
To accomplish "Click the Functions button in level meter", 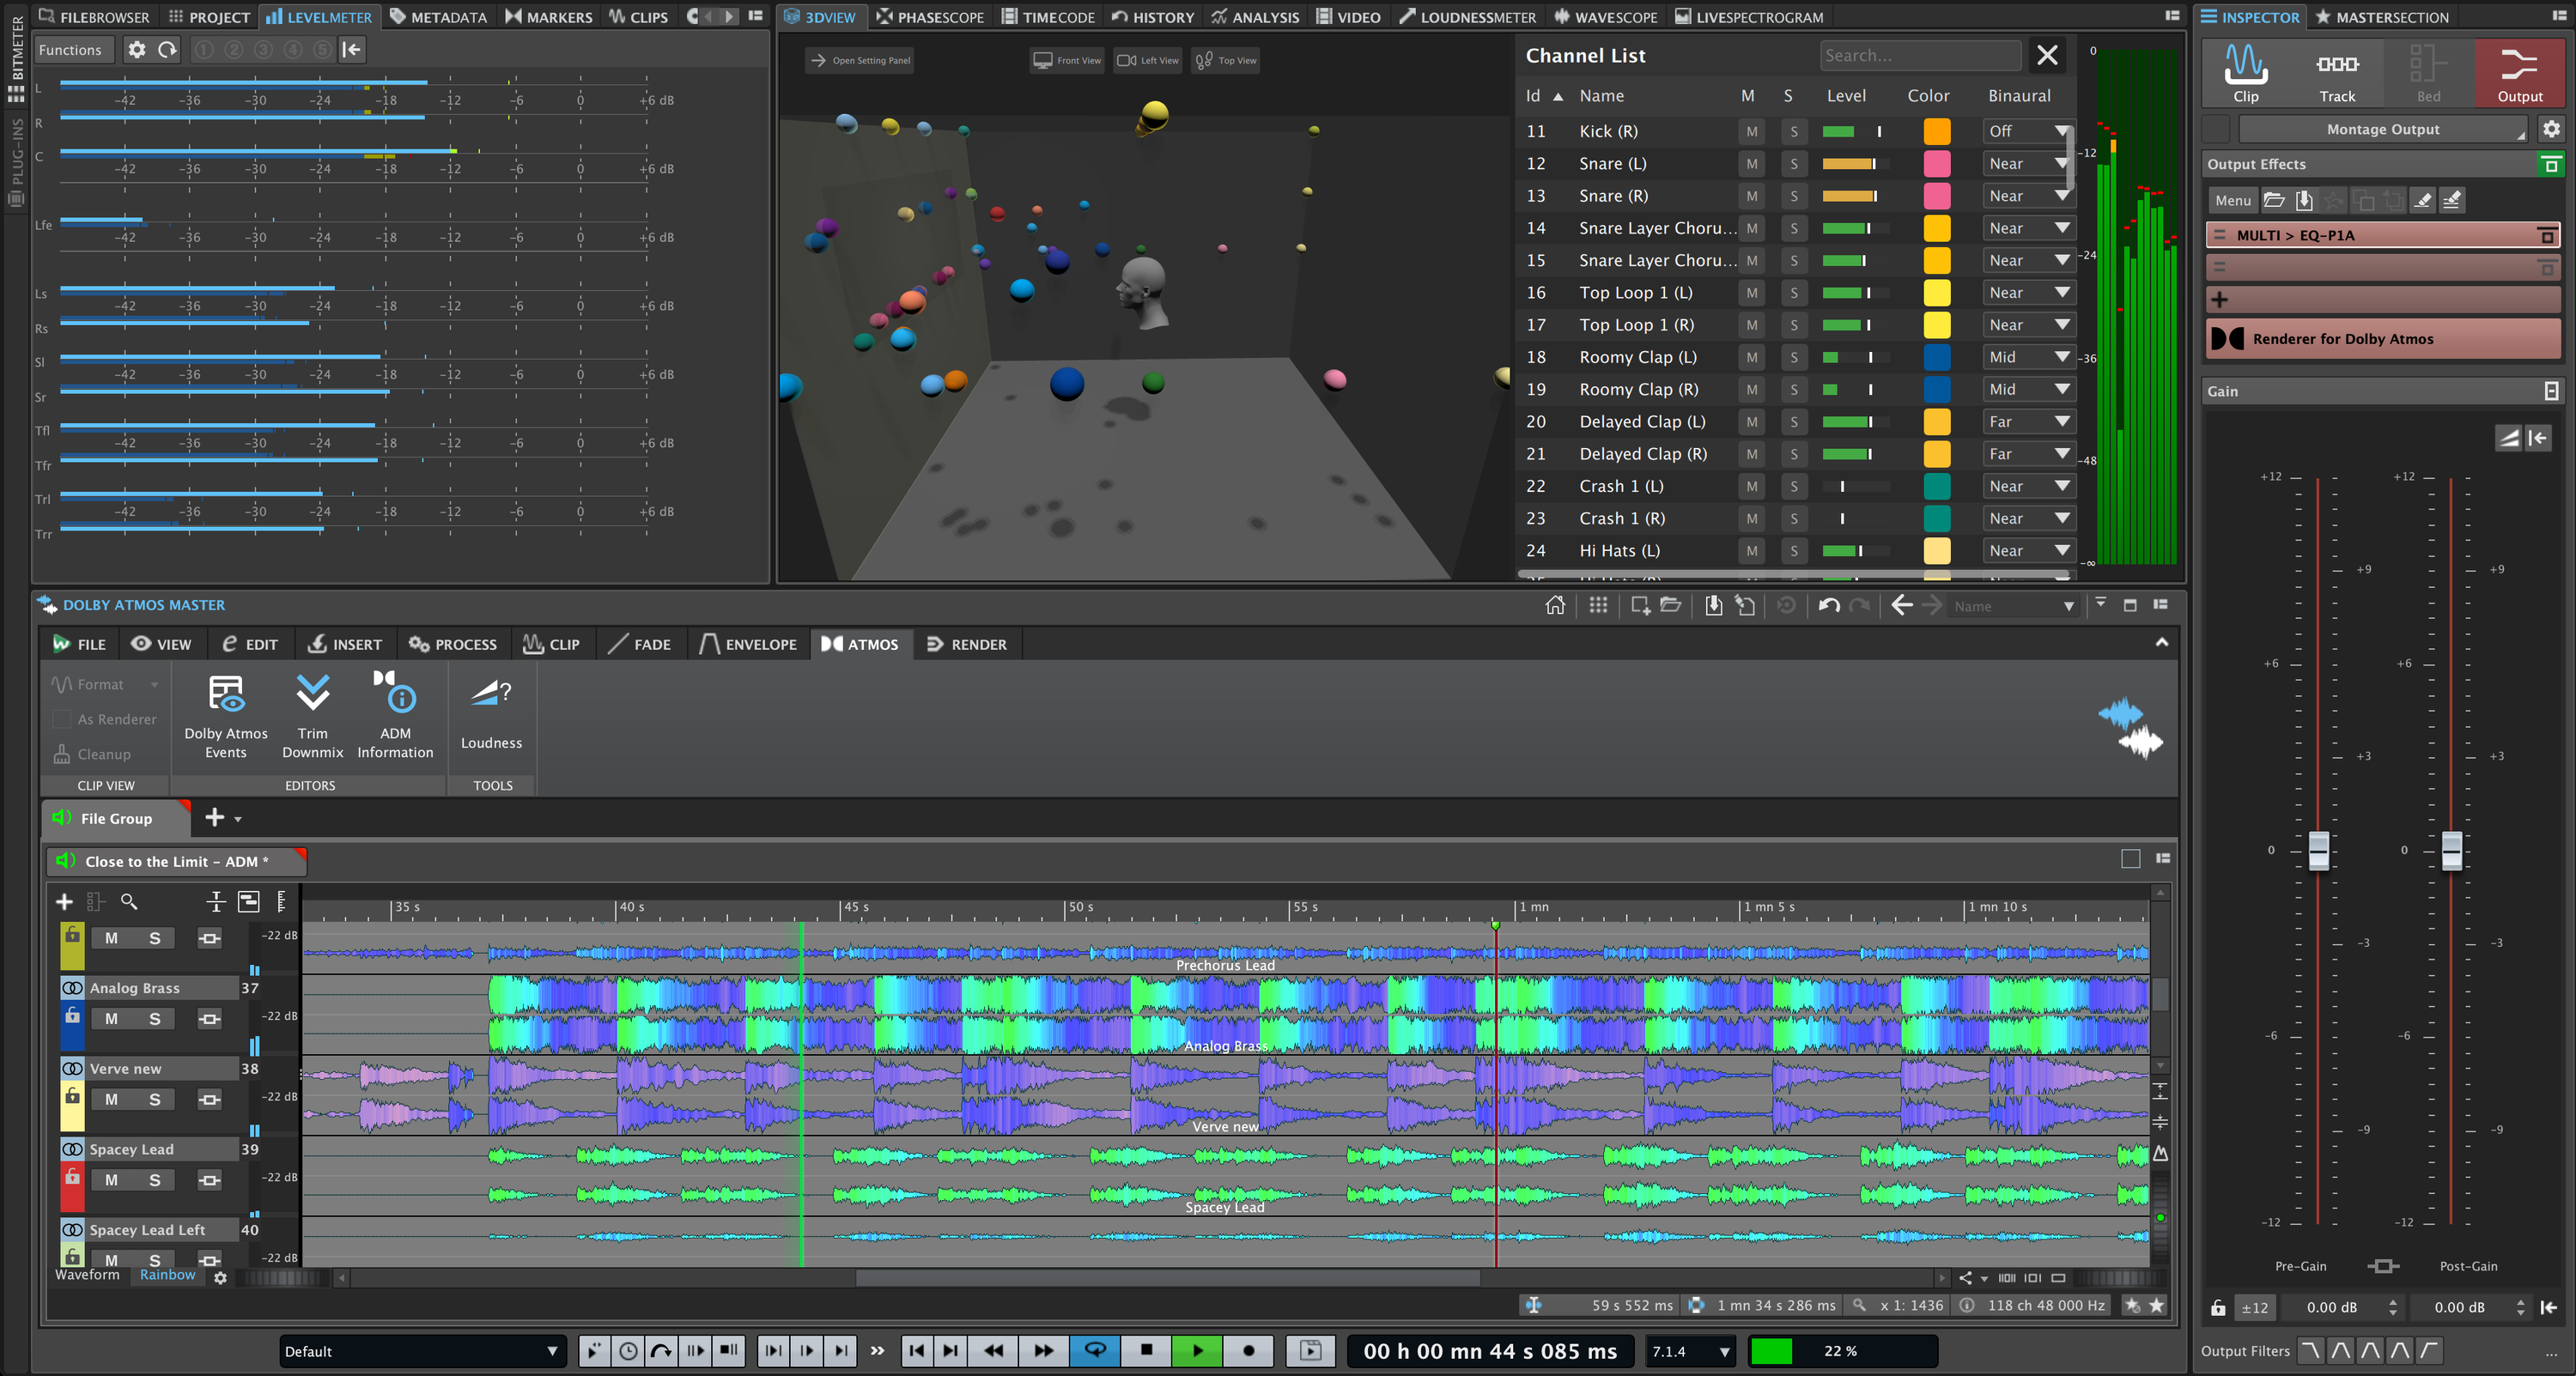I will click(72, 49).
